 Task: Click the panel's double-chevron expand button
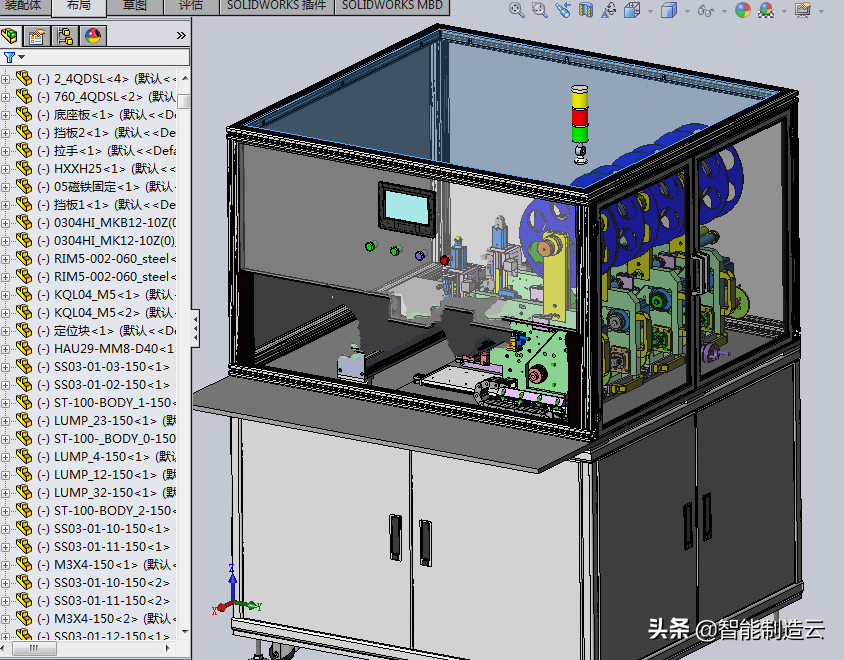click(x=181, y=36)
